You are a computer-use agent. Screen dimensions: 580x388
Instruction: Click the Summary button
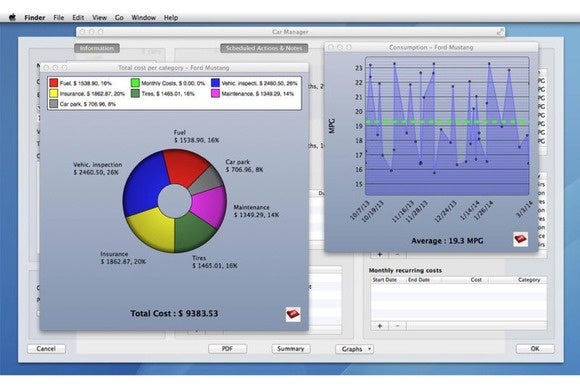tap(291, 348)
